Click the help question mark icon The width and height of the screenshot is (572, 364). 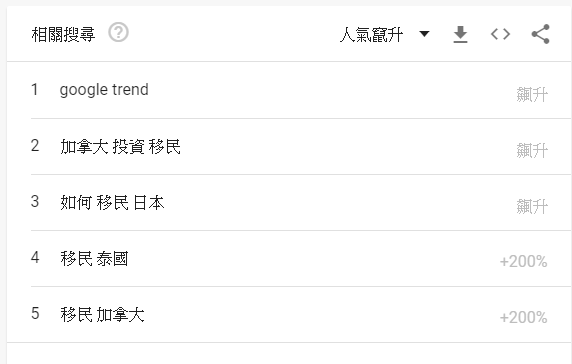tap(119, 32)
